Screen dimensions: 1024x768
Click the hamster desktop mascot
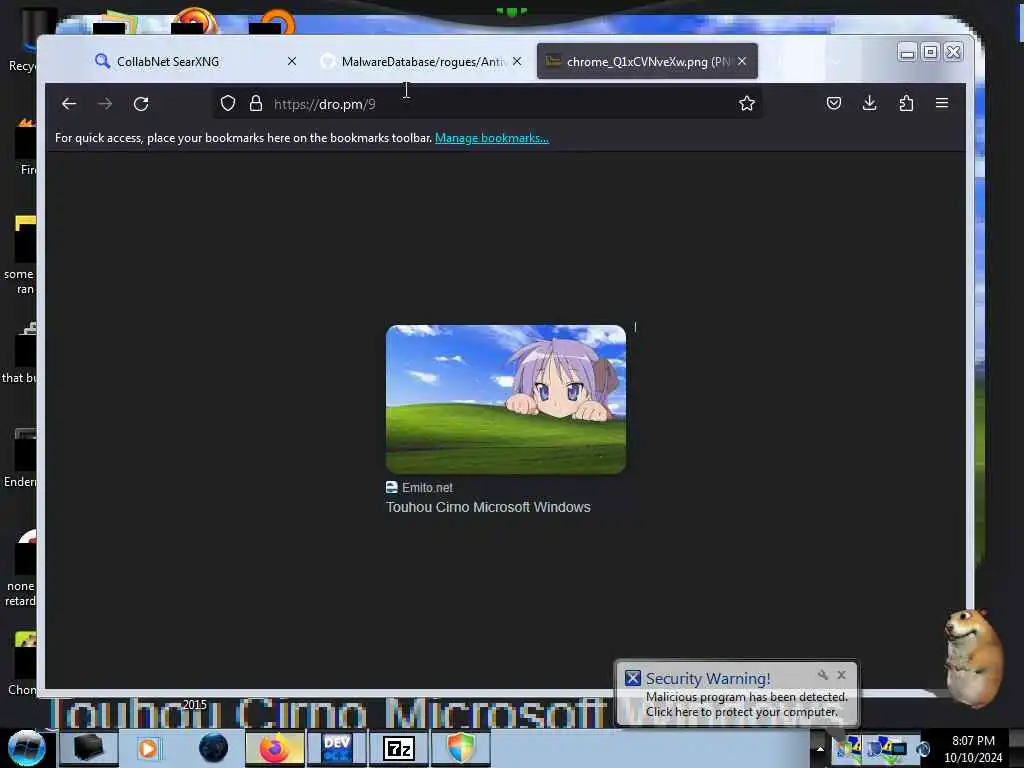tap(973, 658)
